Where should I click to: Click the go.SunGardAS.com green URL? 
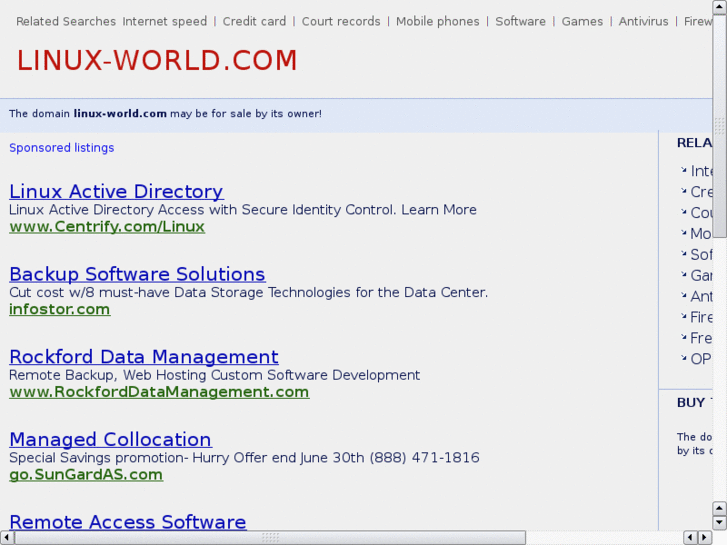86,475
